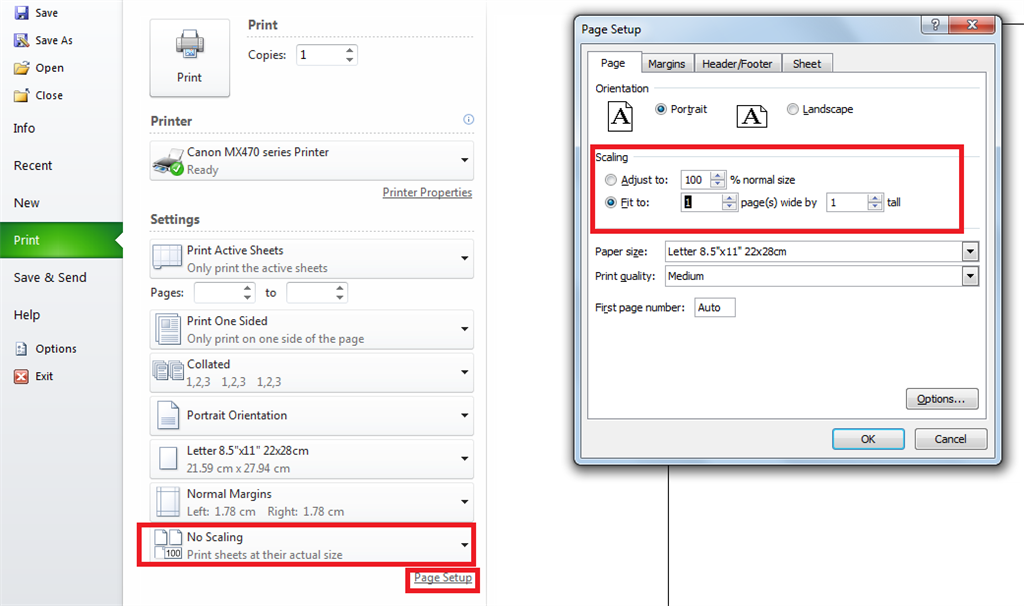Image resolution: width=1024 pixels, height=606 pixels.
Task: Click the Page Setup link
Action: pos(442,578)
